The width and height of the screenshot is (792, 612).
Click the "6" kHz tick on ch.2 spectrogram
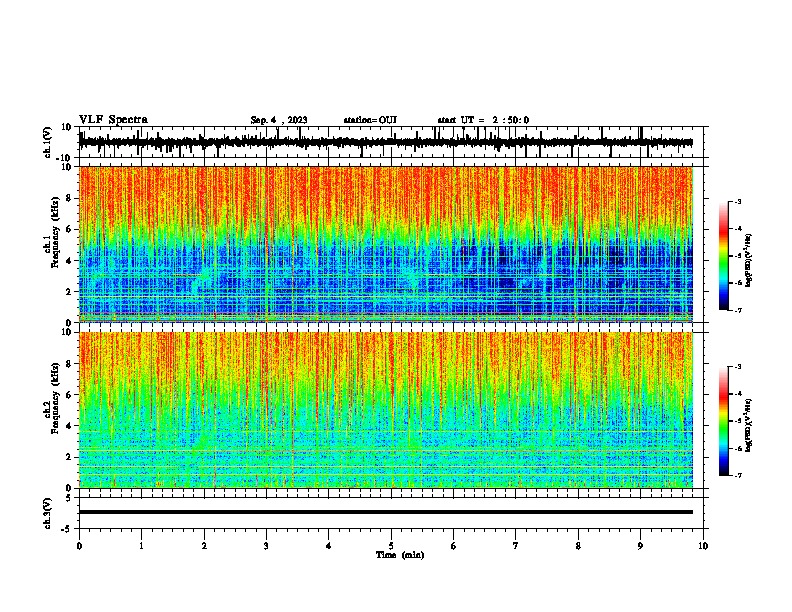point(69,395)
